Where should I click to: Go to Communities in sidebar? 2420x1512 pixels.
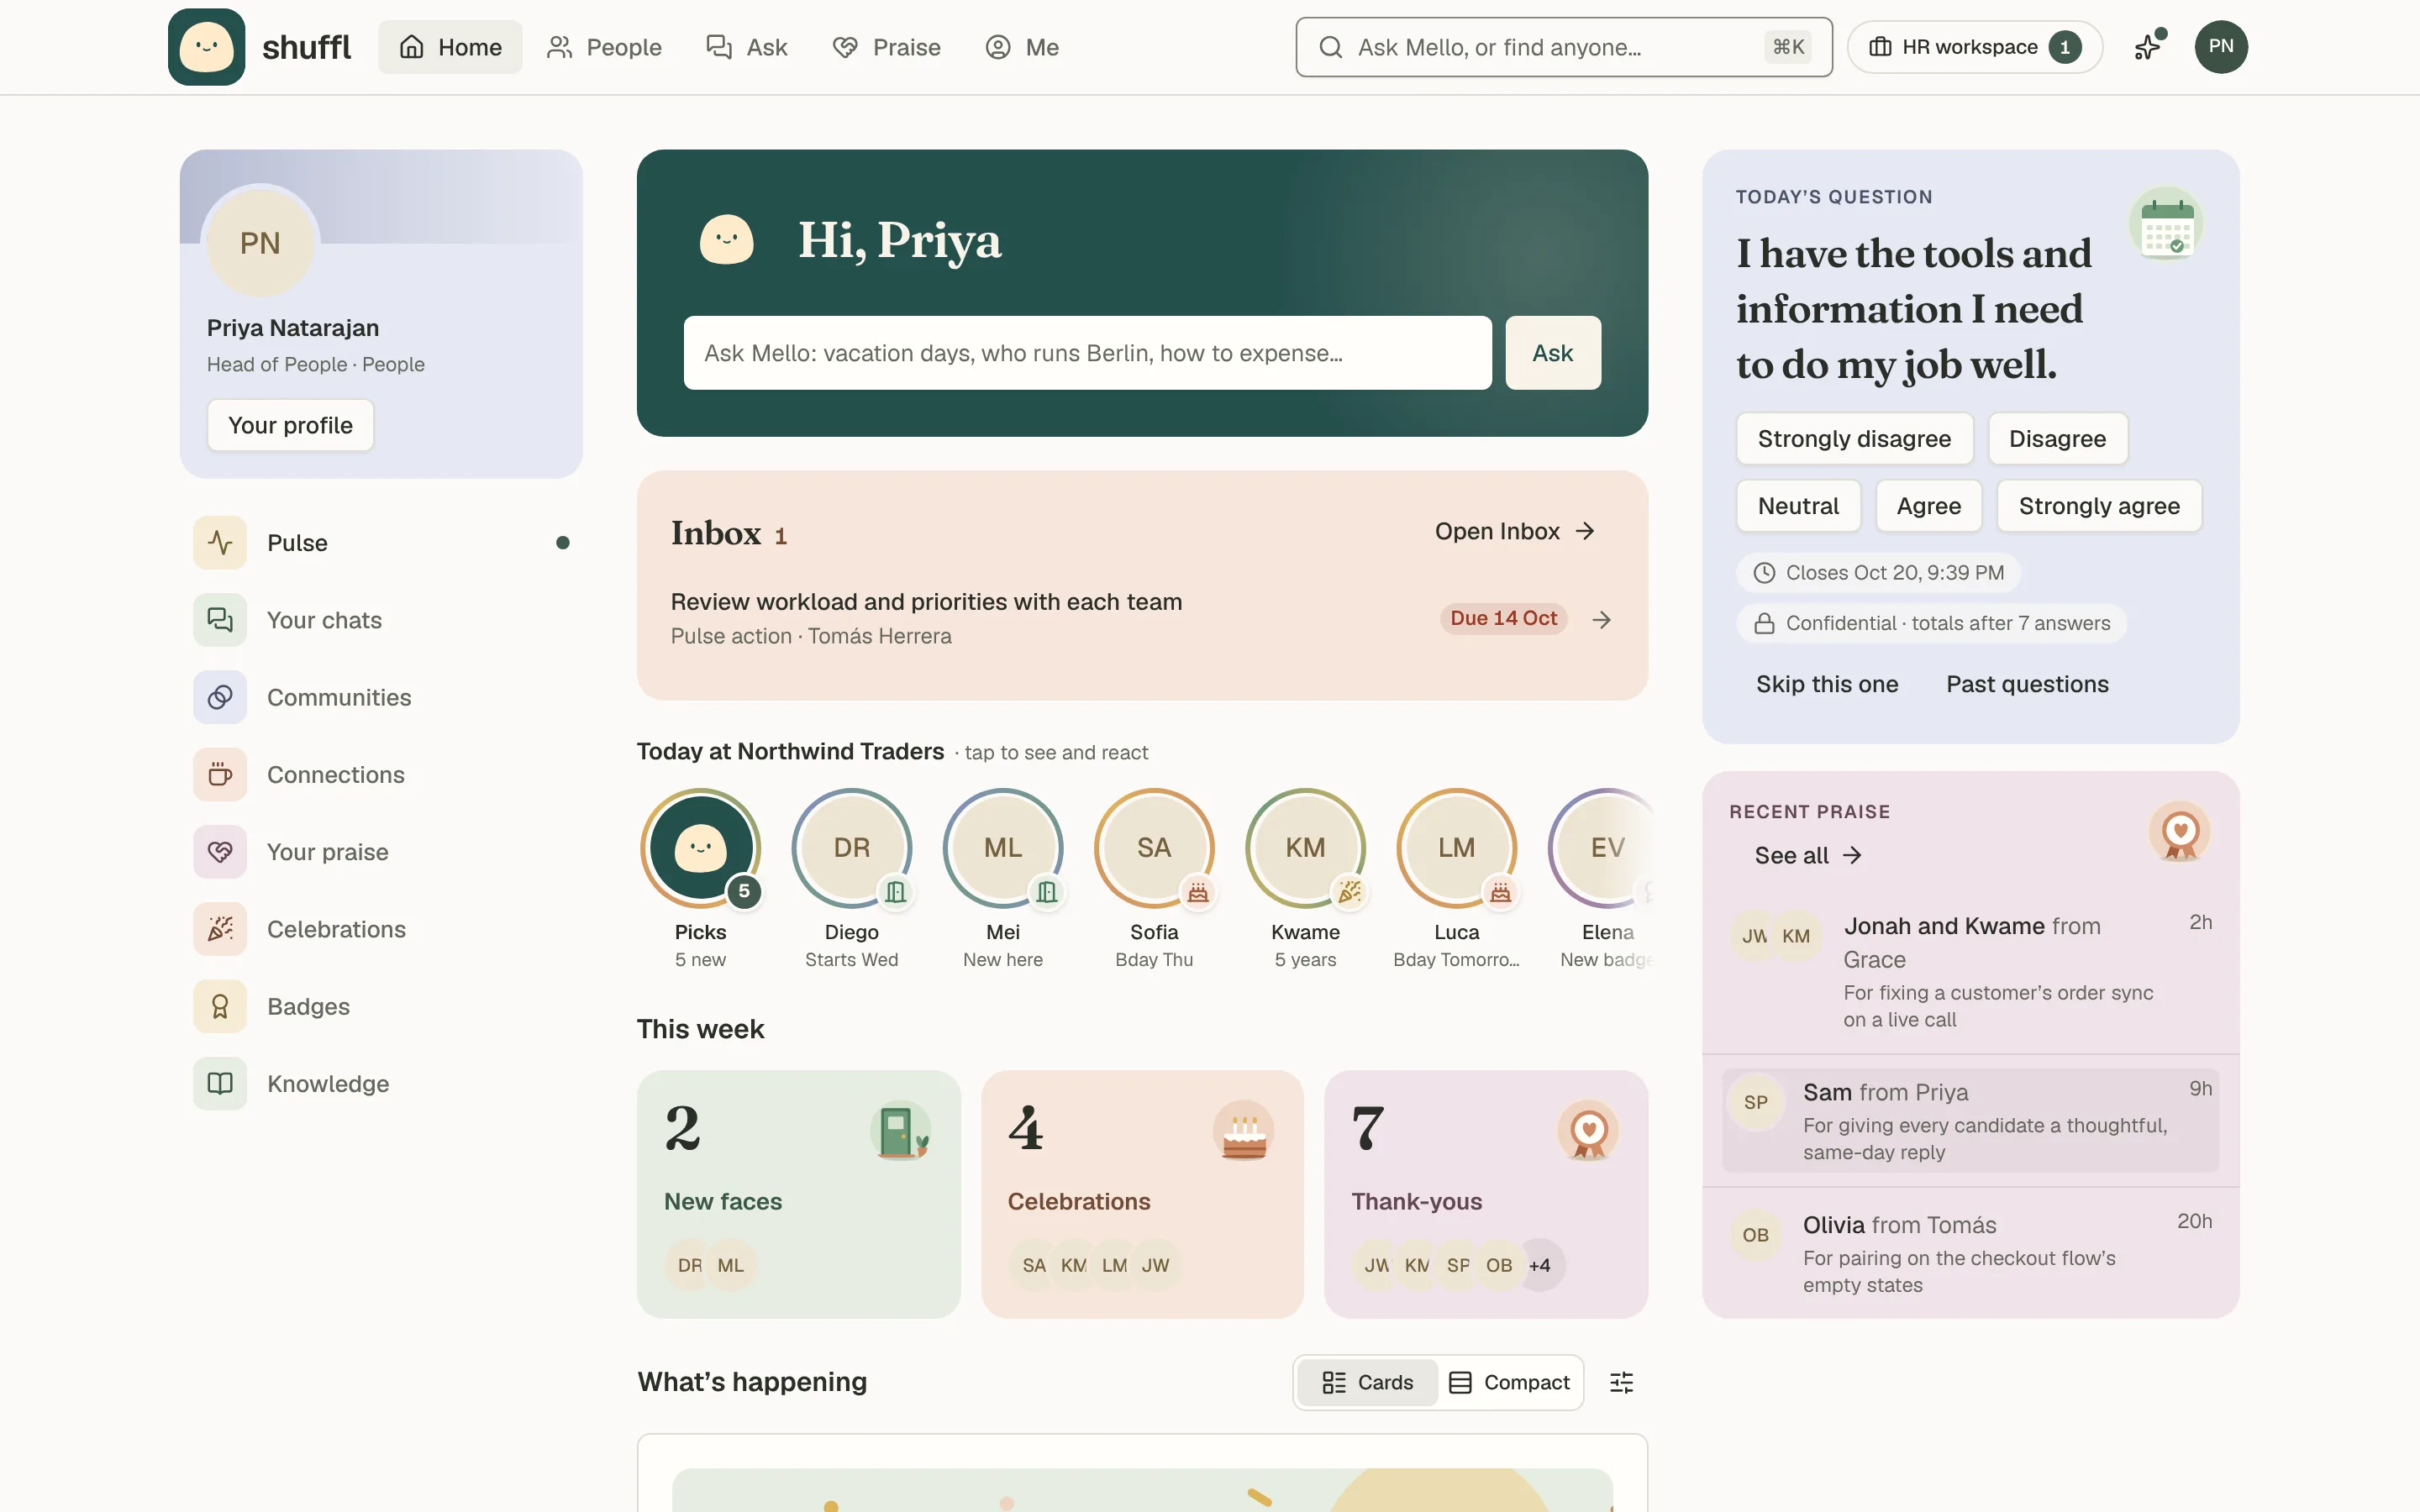(x=381, y=697)
